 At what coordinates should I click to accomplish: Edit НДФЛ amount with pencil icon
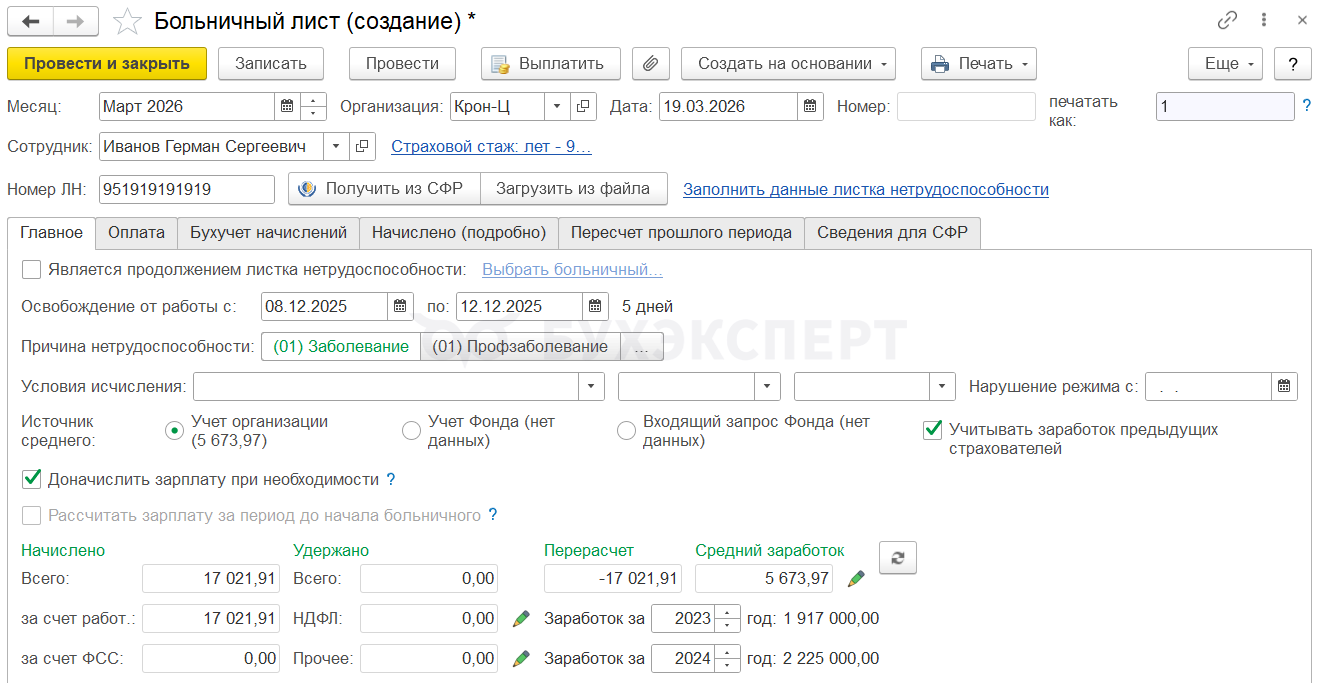(x=520, y=618)
